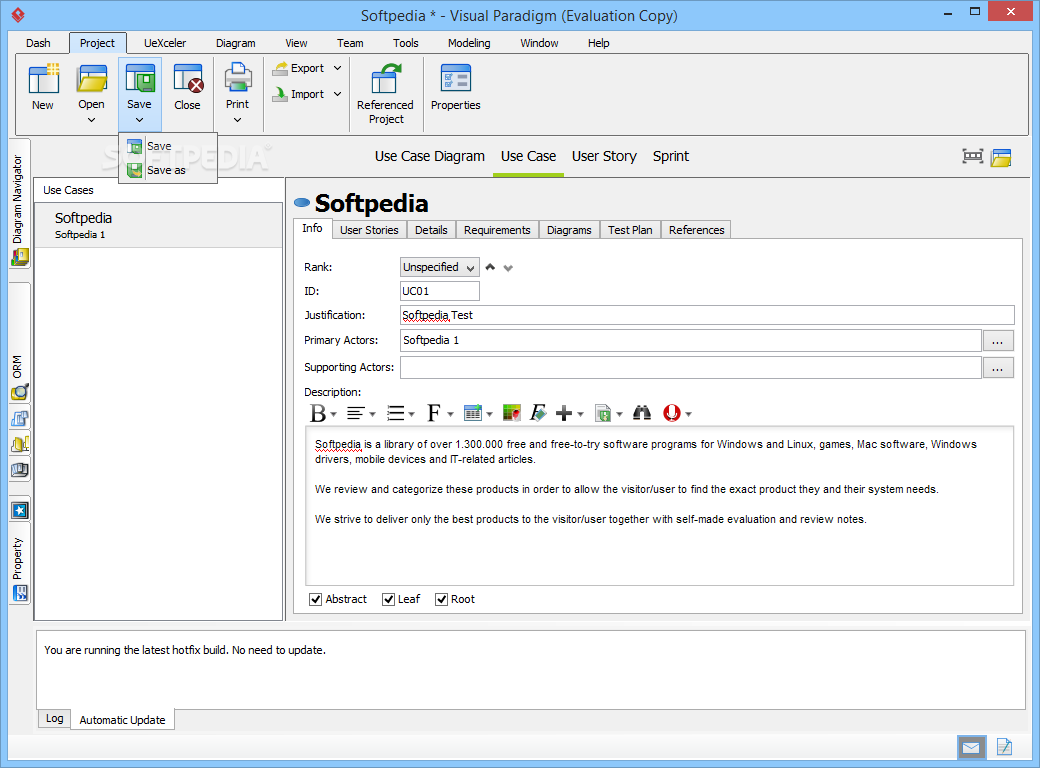Open the UeXceler ribbon tab
The height and width of the screenshot is (768, 1040).
(165, 43)
